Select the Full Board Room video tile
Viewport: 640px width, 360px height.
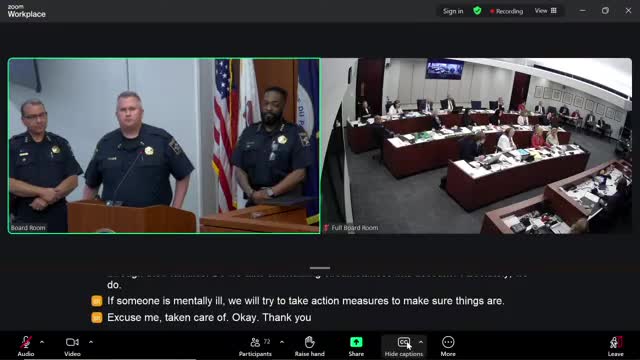point(477,146)
